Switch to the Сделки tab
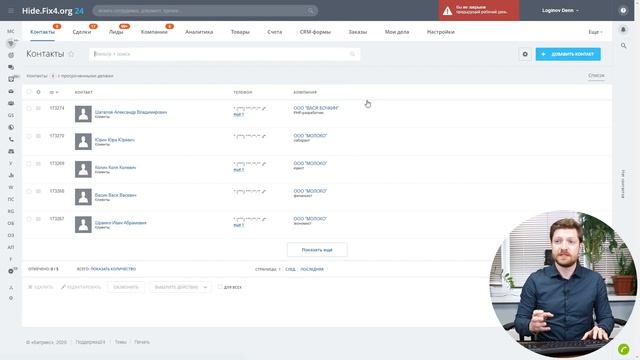640x360 pixels. click(82, 32)
